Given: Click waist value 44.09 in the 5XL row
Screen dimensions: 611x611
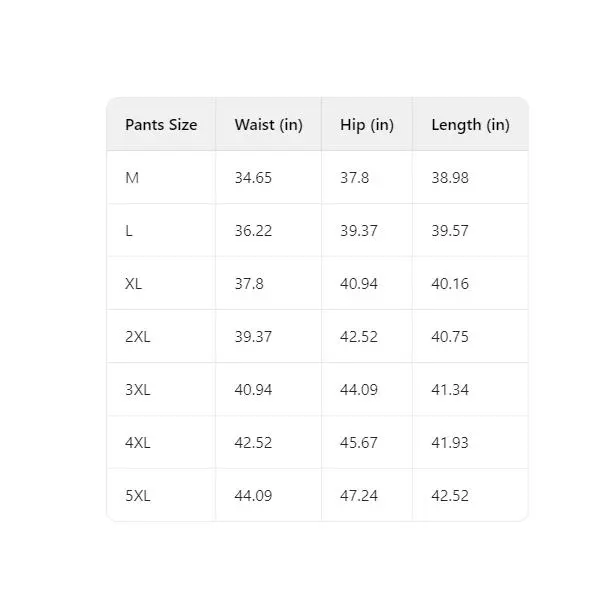Looking at the screenshot, I should click(253, 496).
